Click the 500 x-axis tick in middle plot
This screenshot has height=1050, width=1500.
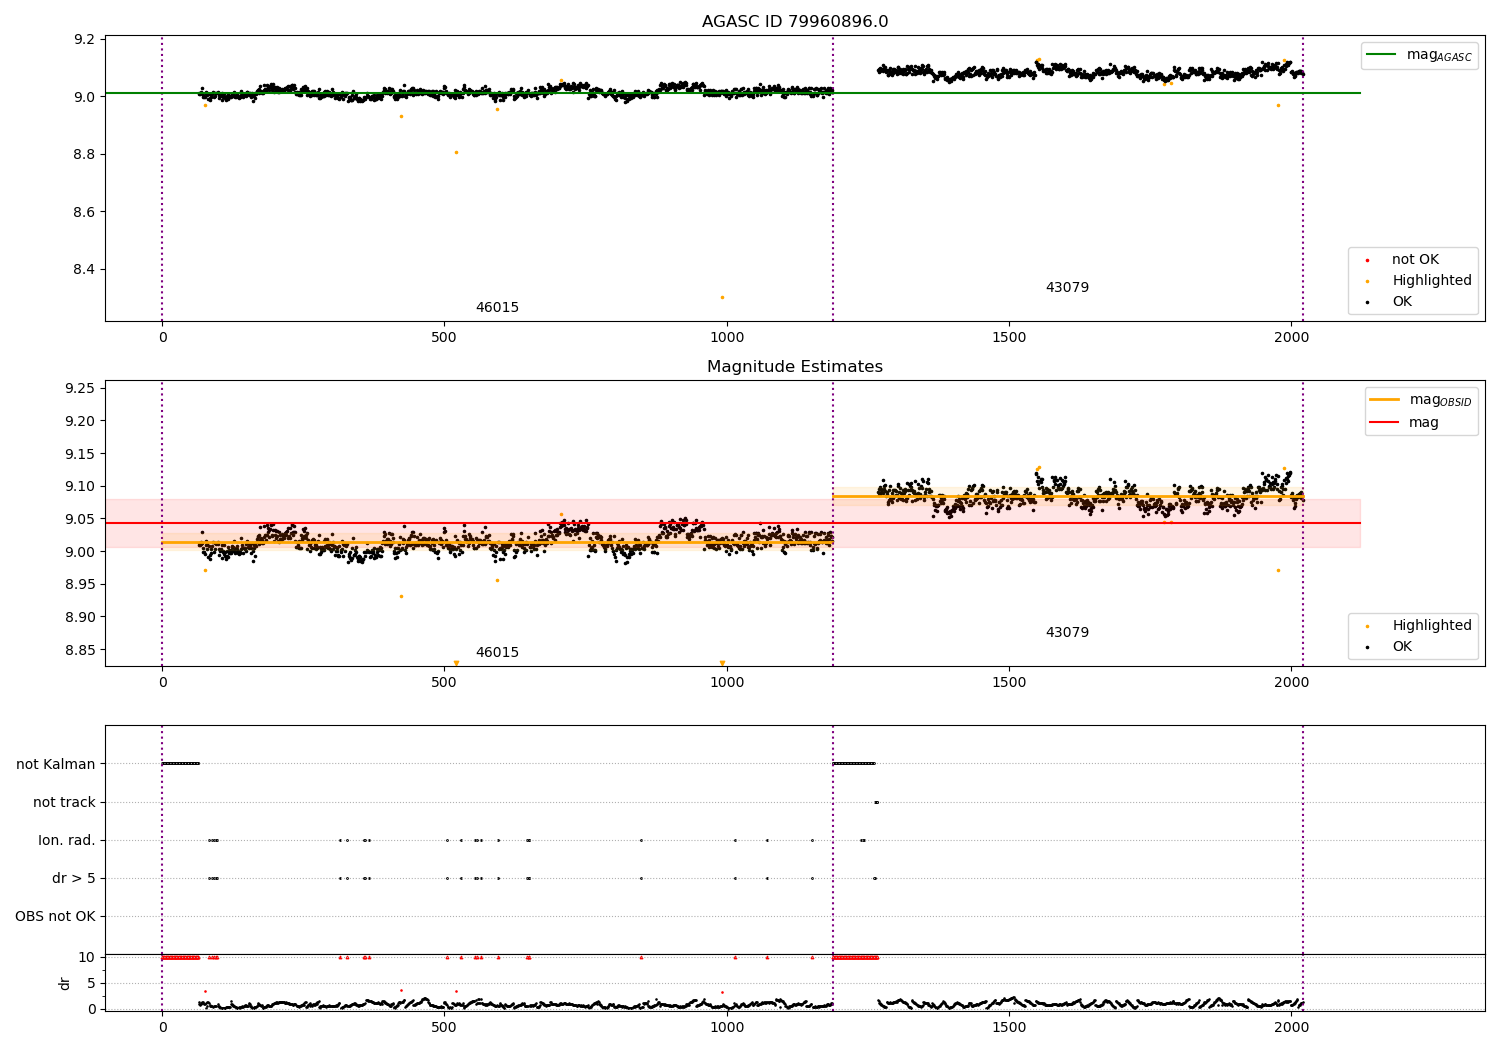445,682
